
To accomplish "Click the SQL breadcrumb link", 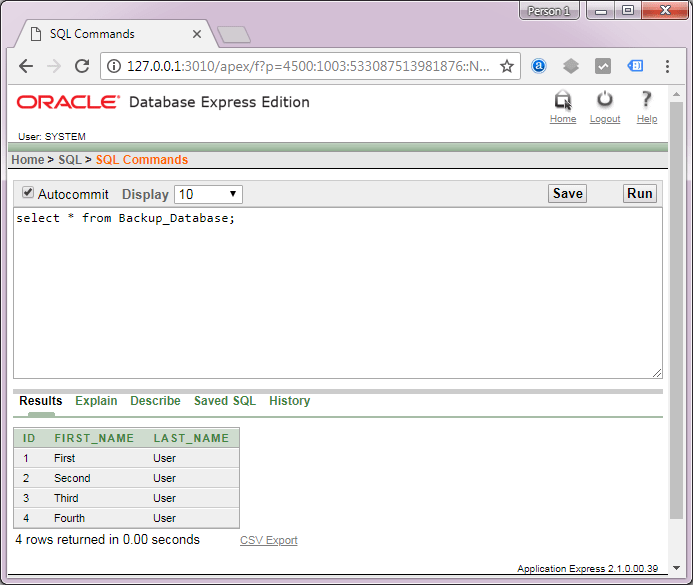I will (x=70, y=160).
